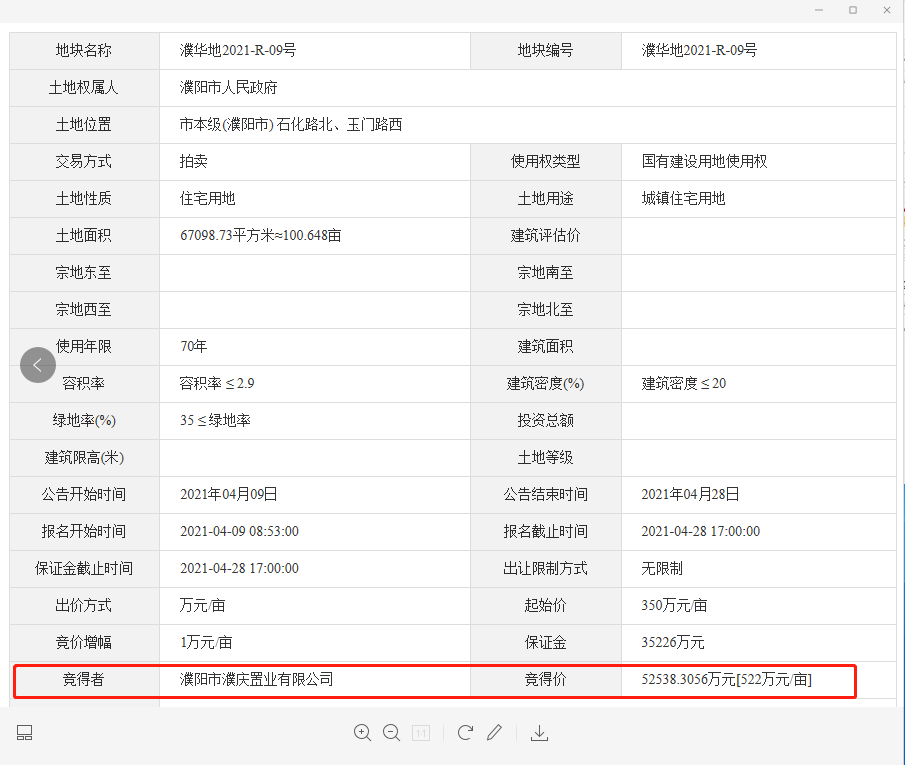
Task: Download the image with the save icon
Action: click(x=539, y=733)
